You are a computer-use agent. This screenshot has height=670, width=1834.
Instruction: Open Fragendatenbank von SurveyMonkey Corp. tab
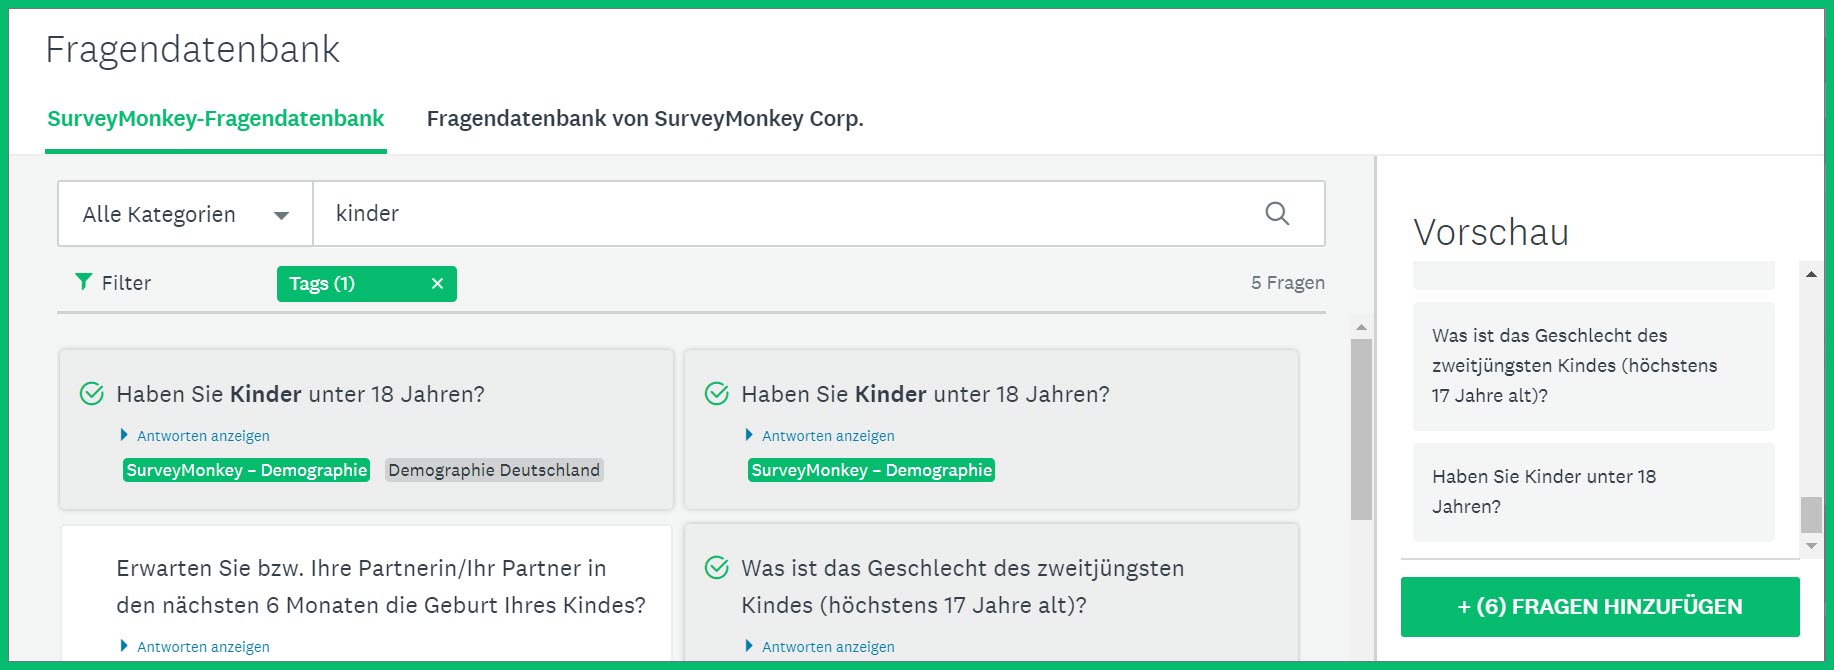pos(645,119)
